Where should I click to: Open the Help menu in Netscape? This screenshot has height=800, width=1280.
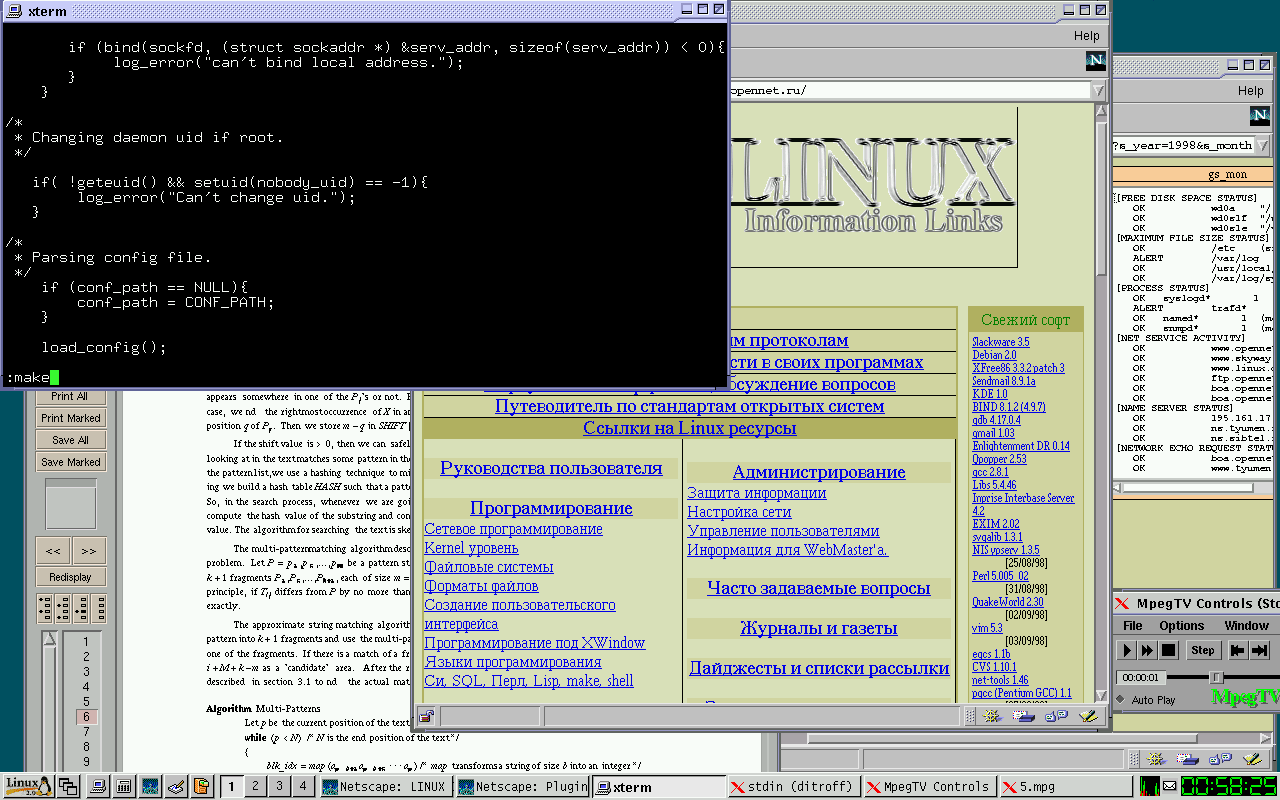pos(1086,35)
